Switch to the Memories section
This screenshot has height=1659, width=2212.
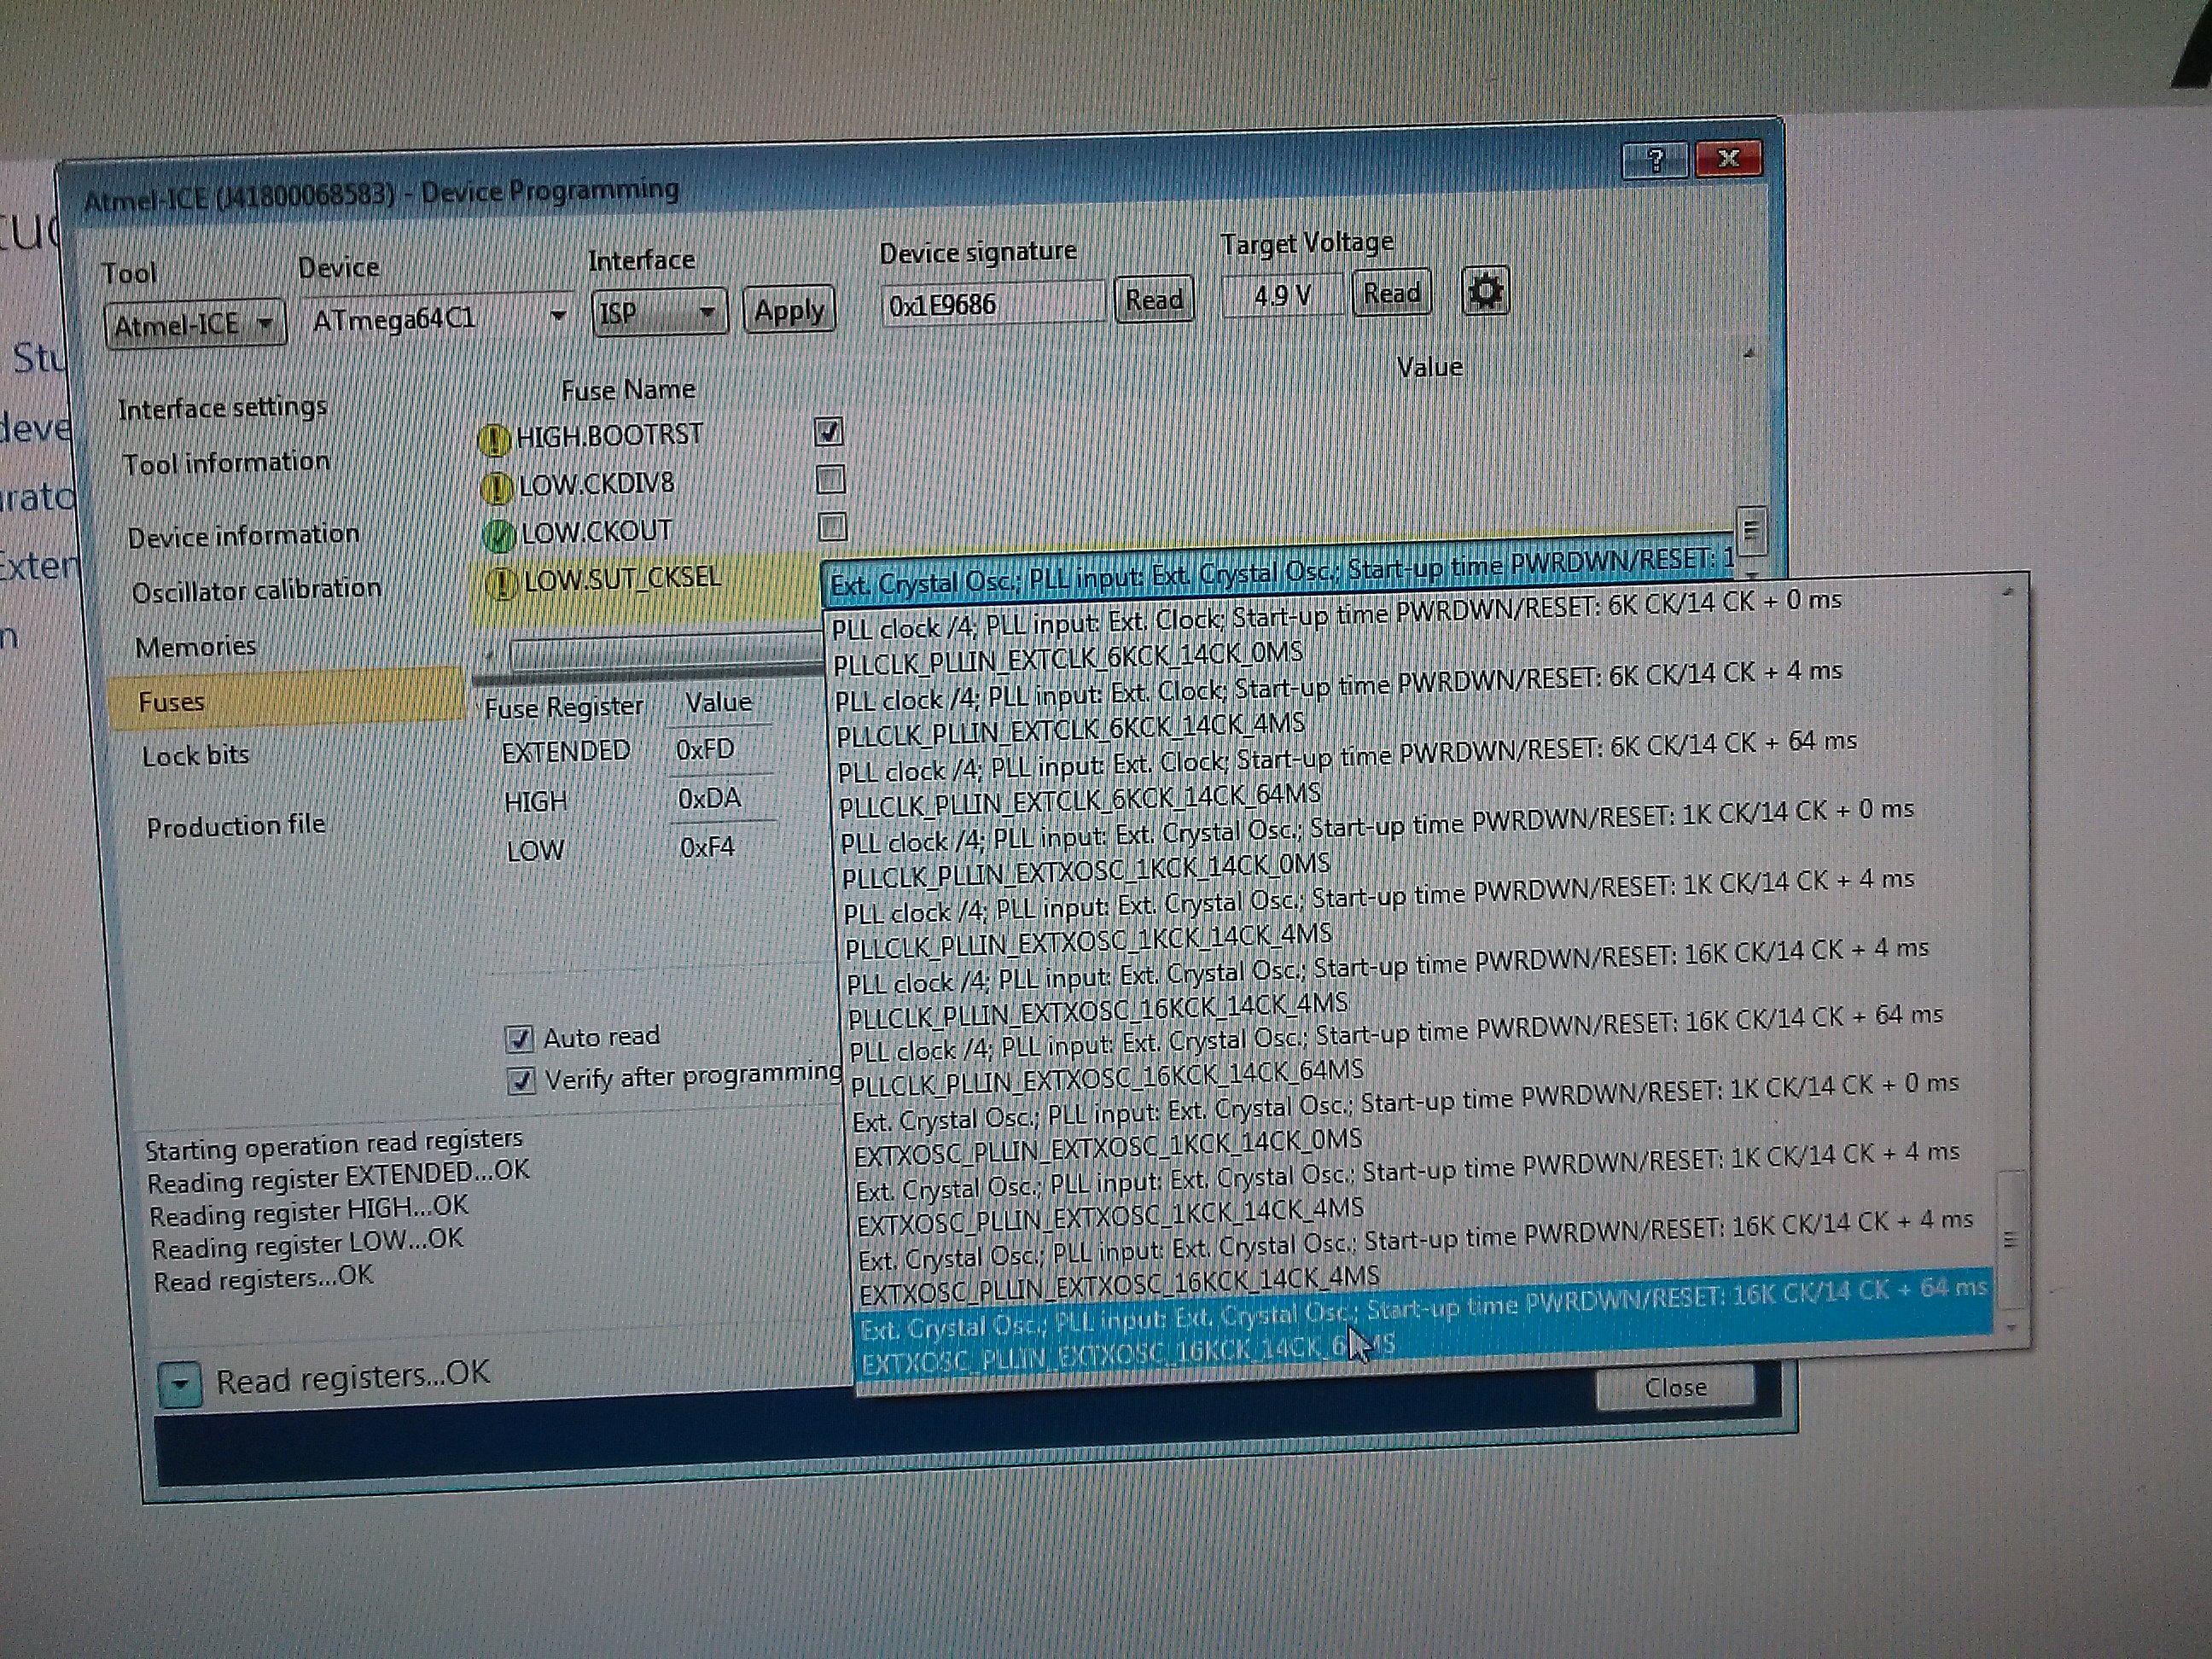(x=196, y=647)
